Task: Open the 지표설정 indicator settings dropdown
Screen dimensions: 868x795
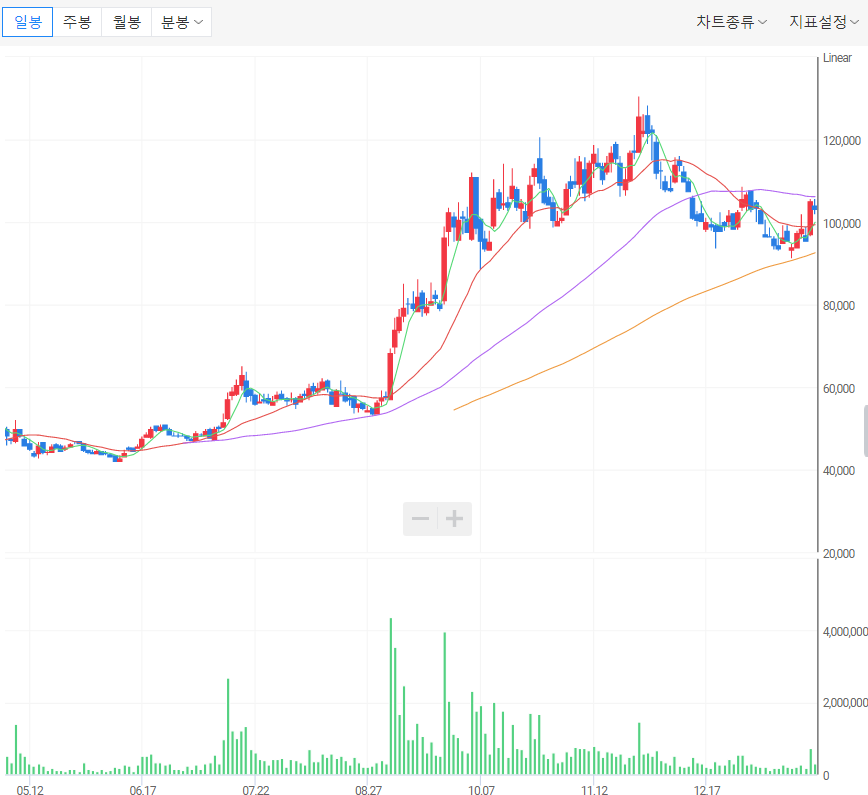Action: tap(824, 22)
